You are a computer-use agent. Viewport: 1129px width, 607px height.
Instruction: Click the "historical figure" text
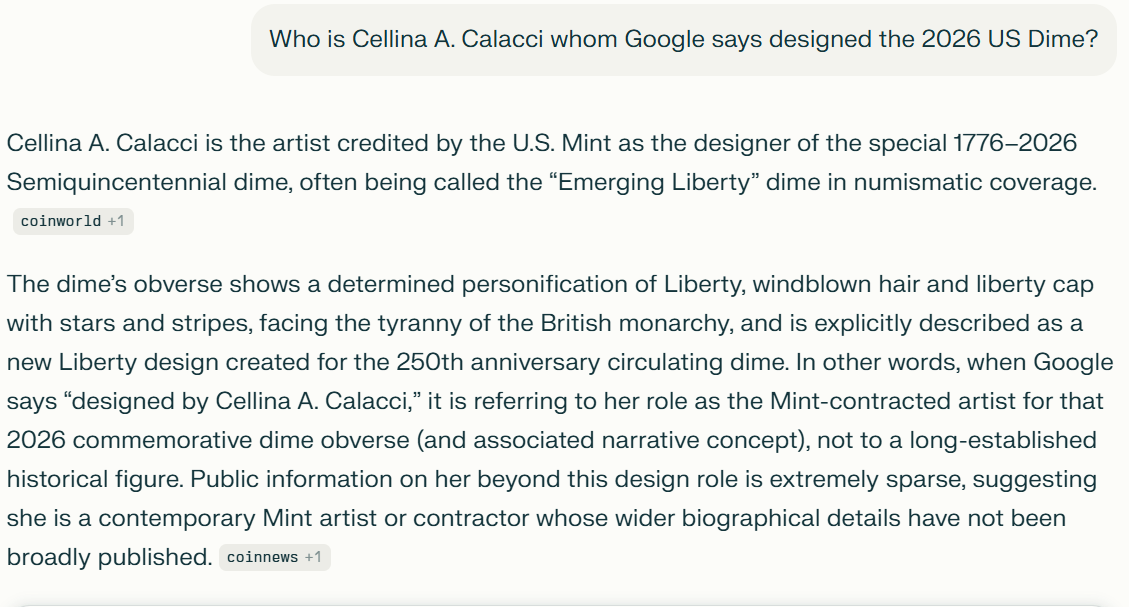(x=95, y=480)
